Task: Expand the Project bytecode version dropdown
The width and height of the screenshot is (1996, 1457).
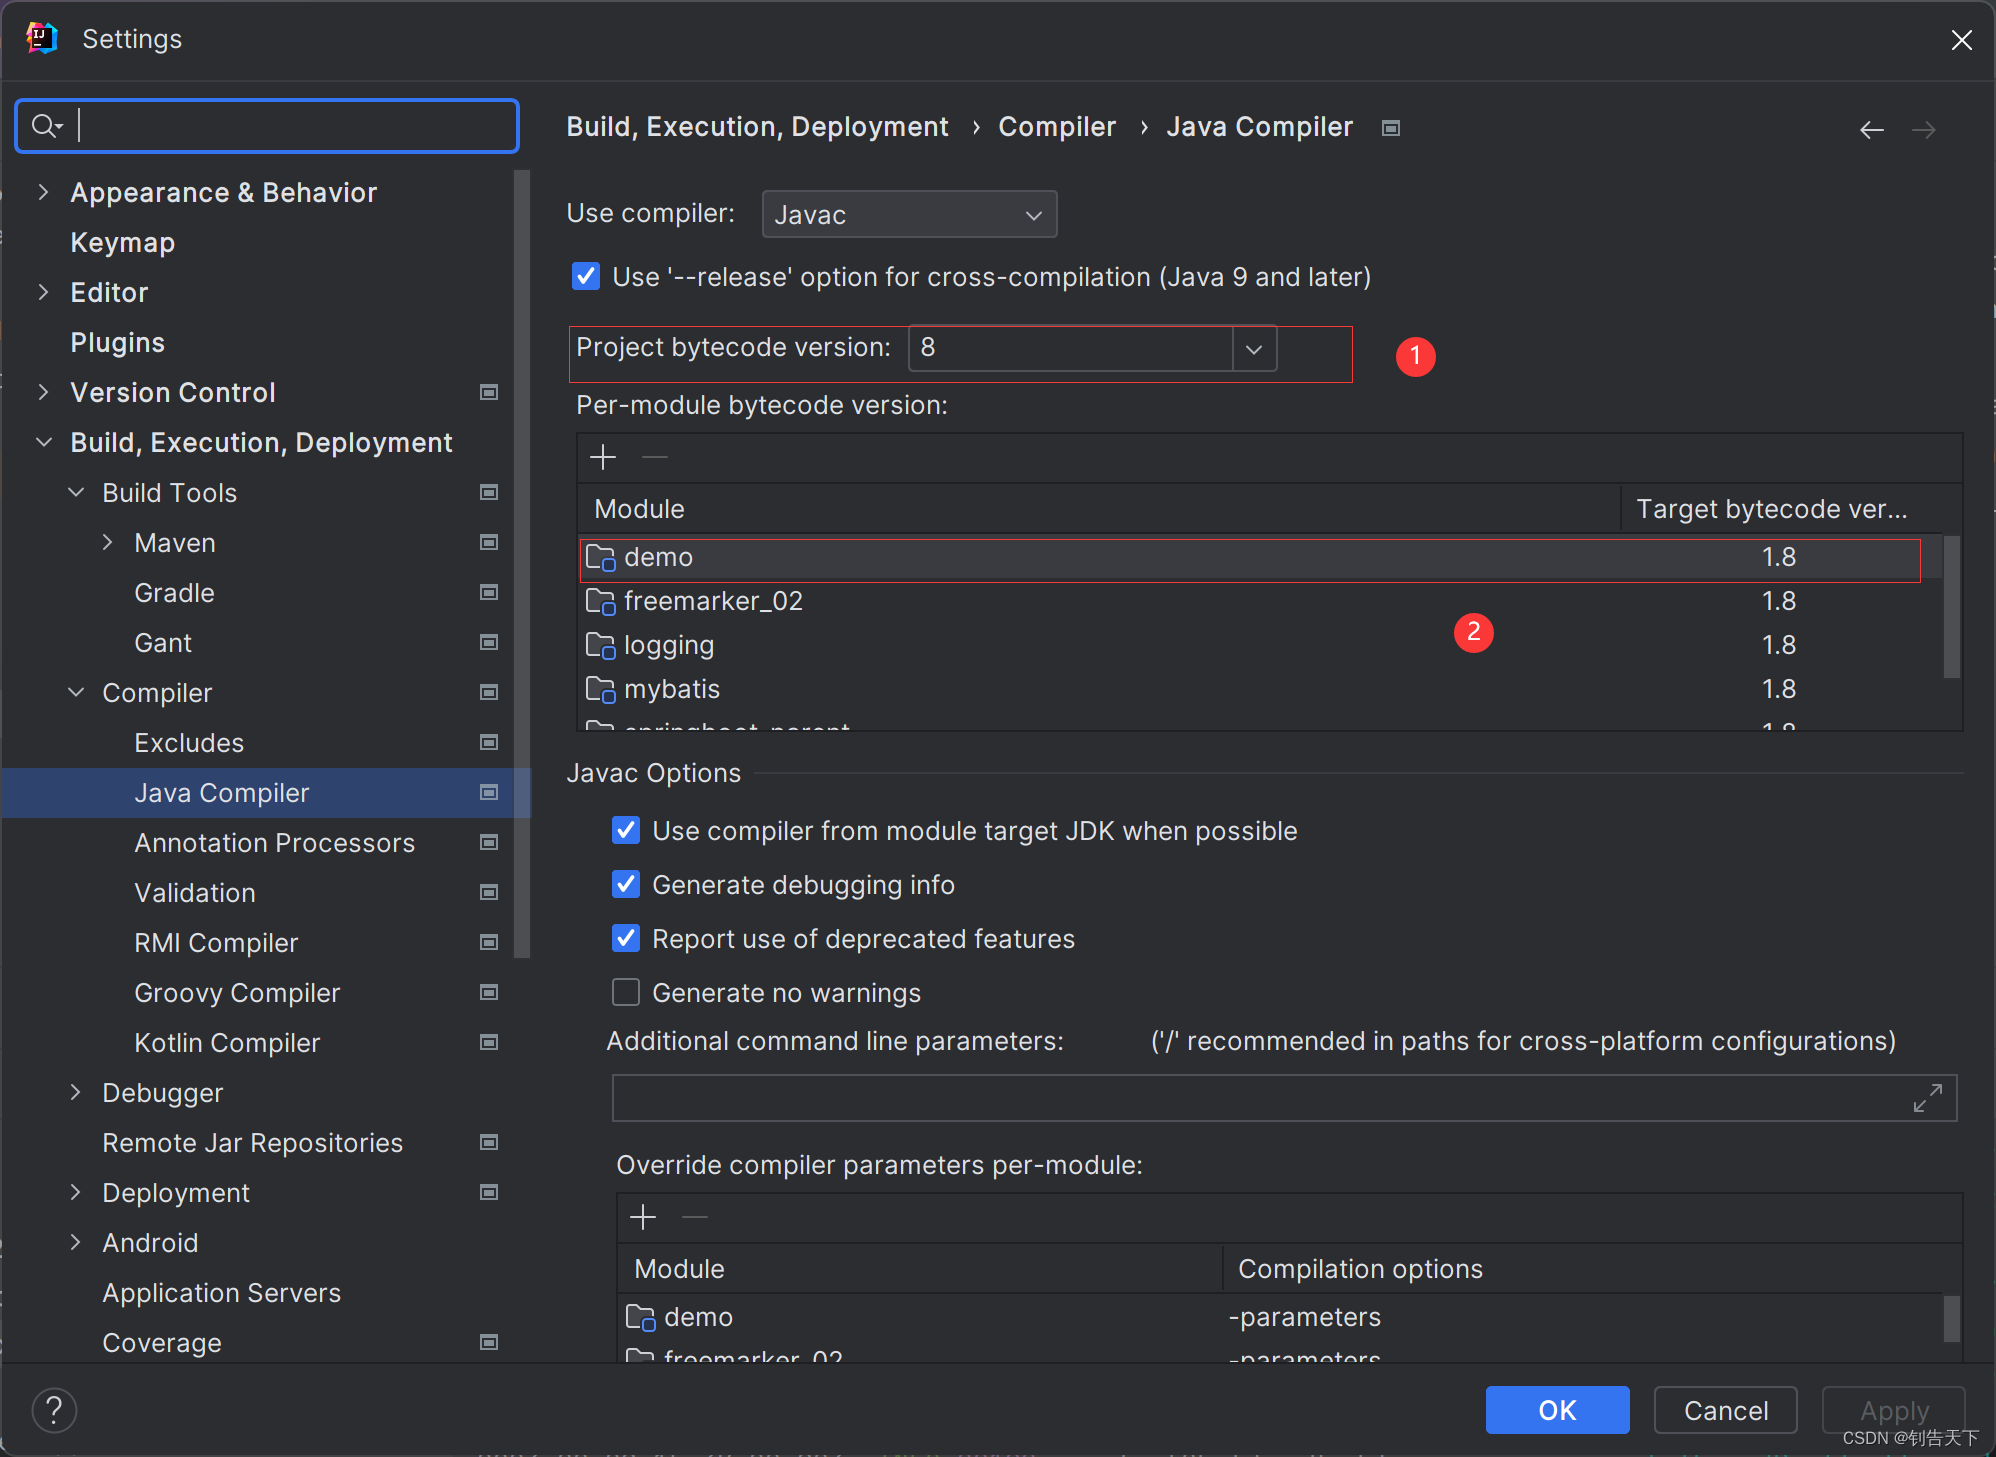Action: click(1257, 347)
